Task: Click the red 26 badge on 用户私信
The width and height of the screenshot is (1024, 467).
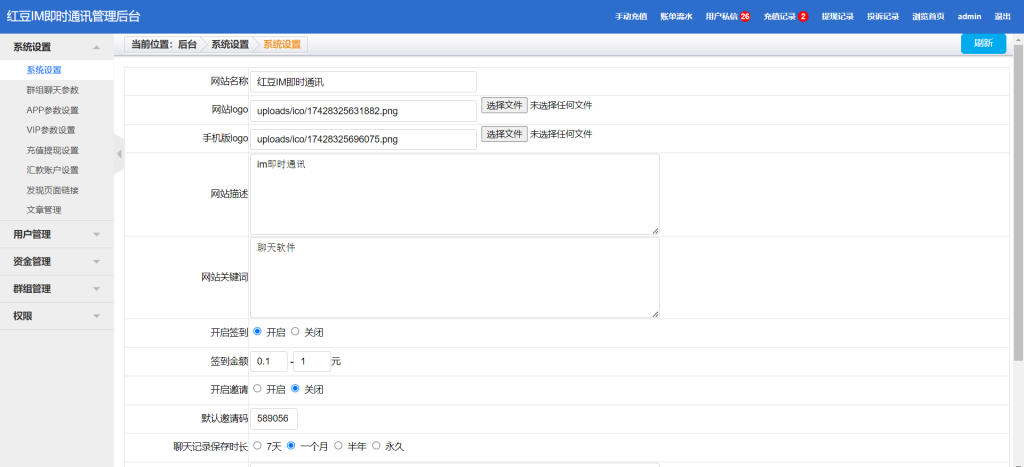Action: (x=745, y=17)
